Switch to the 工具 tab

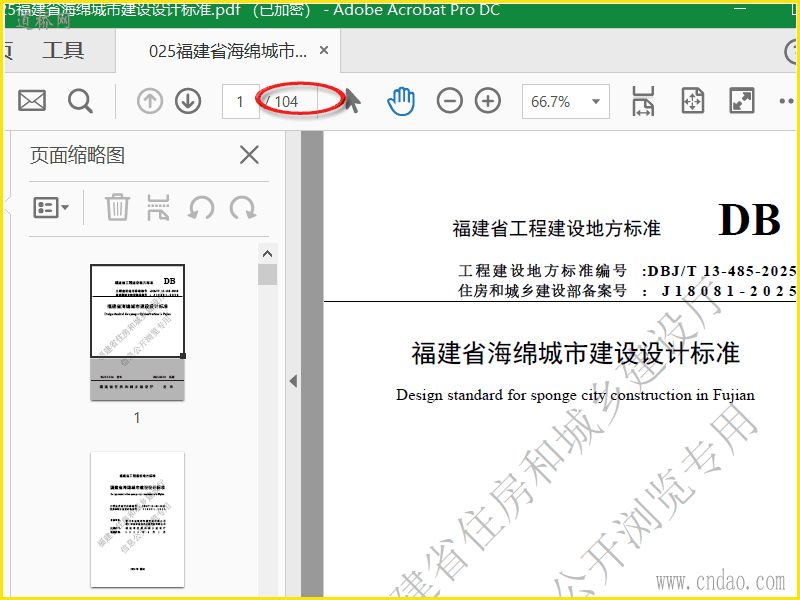pyautogui.click(x=63, y=51)
